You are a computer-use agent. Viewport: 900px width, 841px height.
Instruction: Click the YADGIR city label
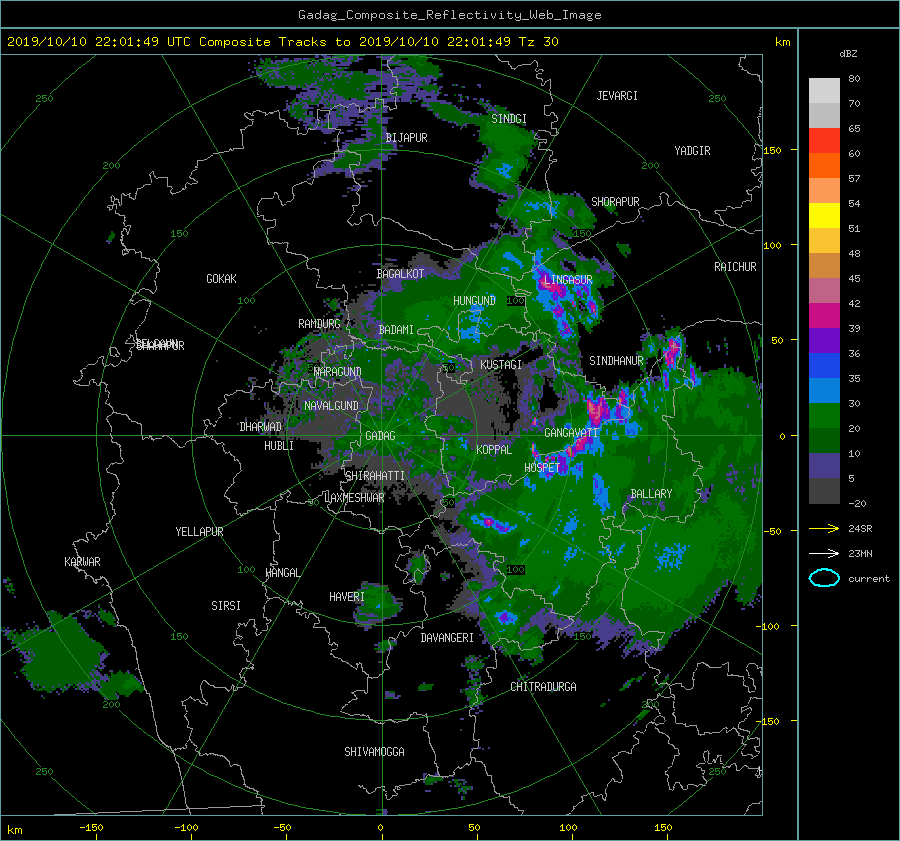tap(692, 151)
